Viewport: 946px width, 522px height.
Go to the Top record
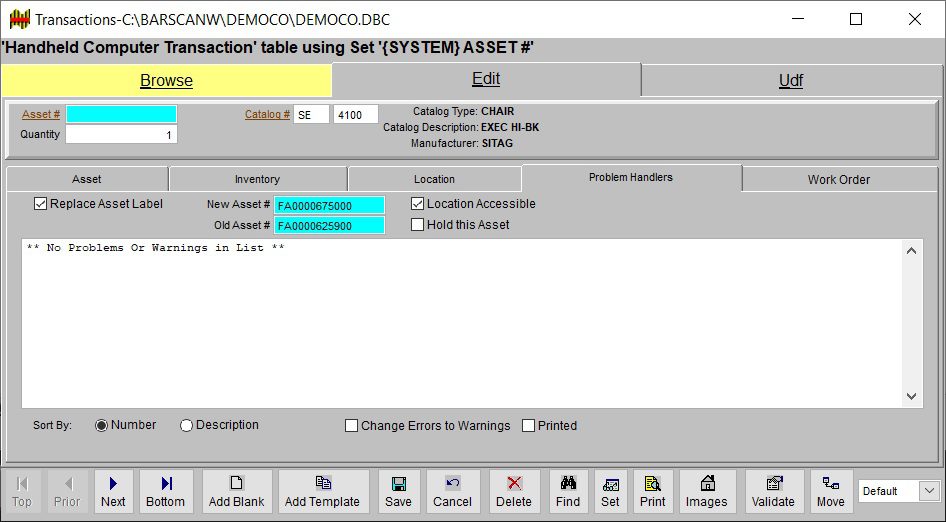(x=22, y=492)
